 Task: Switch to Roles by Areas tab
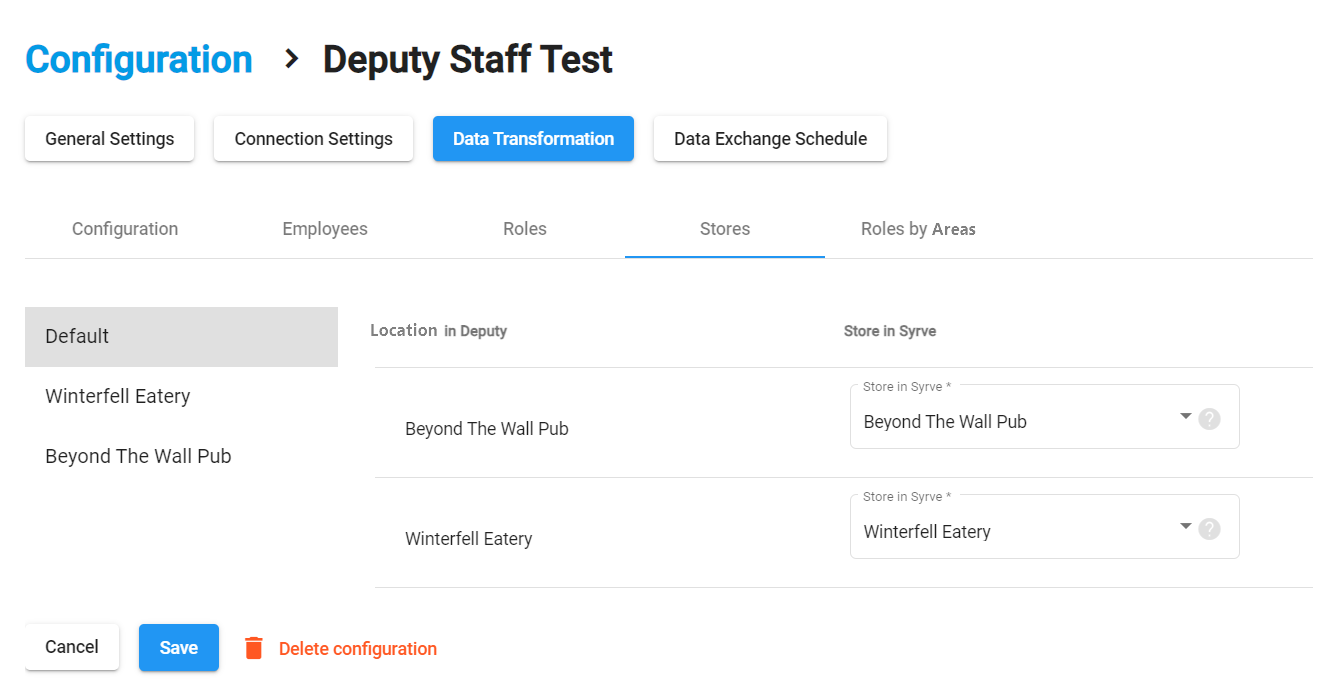coord(918,229)
